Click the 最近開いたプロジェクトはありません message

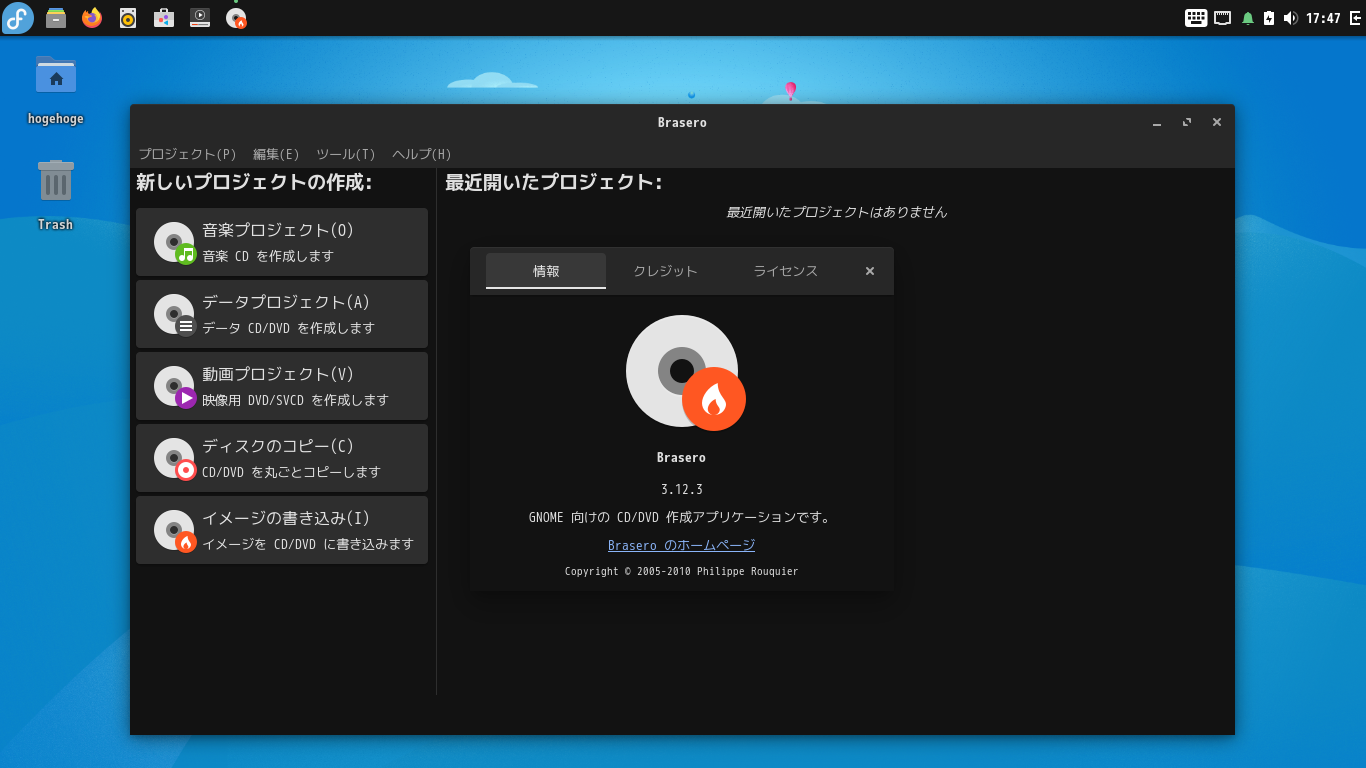point(836,212)
